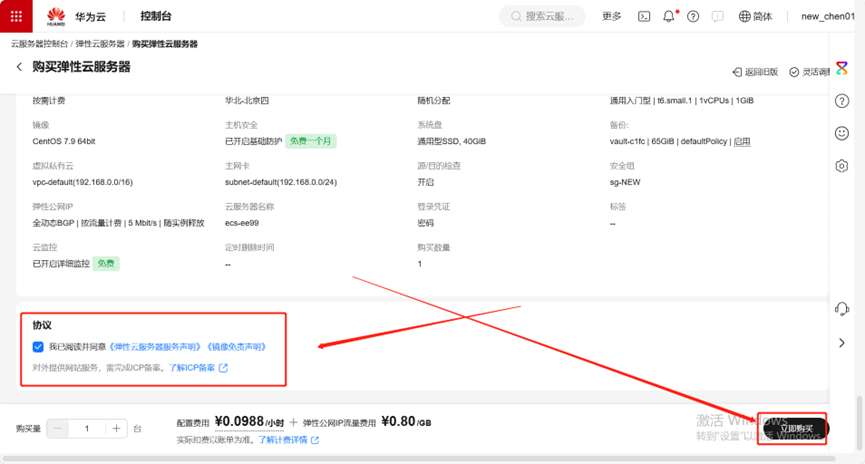The image size is (865, 464).
Task: Select the 通用型SSD, 40GiB system disk value
Action: coord(452,141)
